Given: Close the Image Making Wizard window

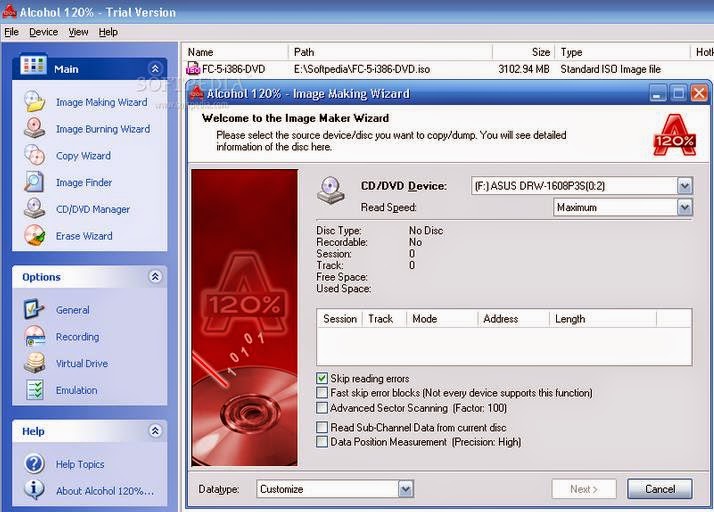Looking at the screenshot, I should 699,93.
